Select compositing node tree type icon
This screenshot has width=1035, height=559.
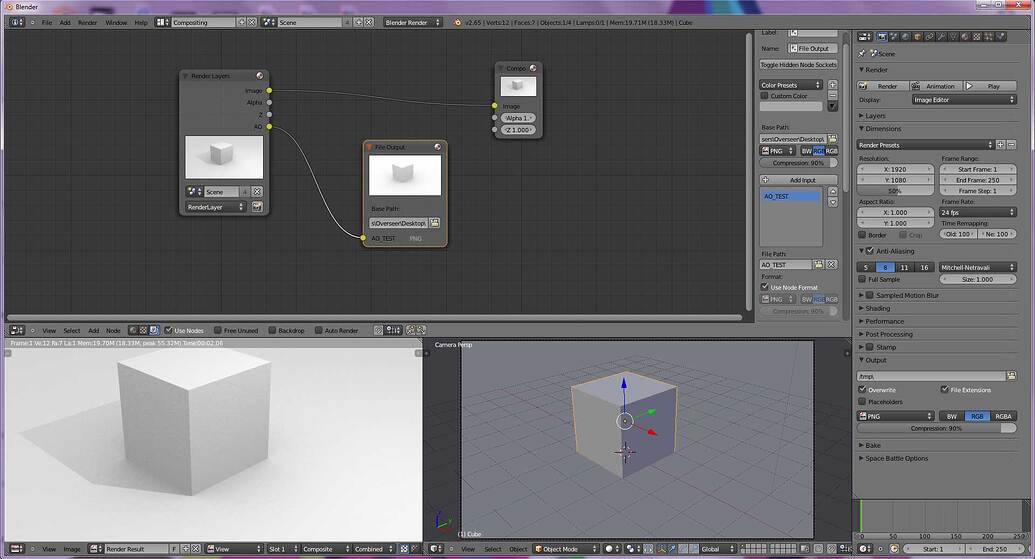[x=154, y=330]
